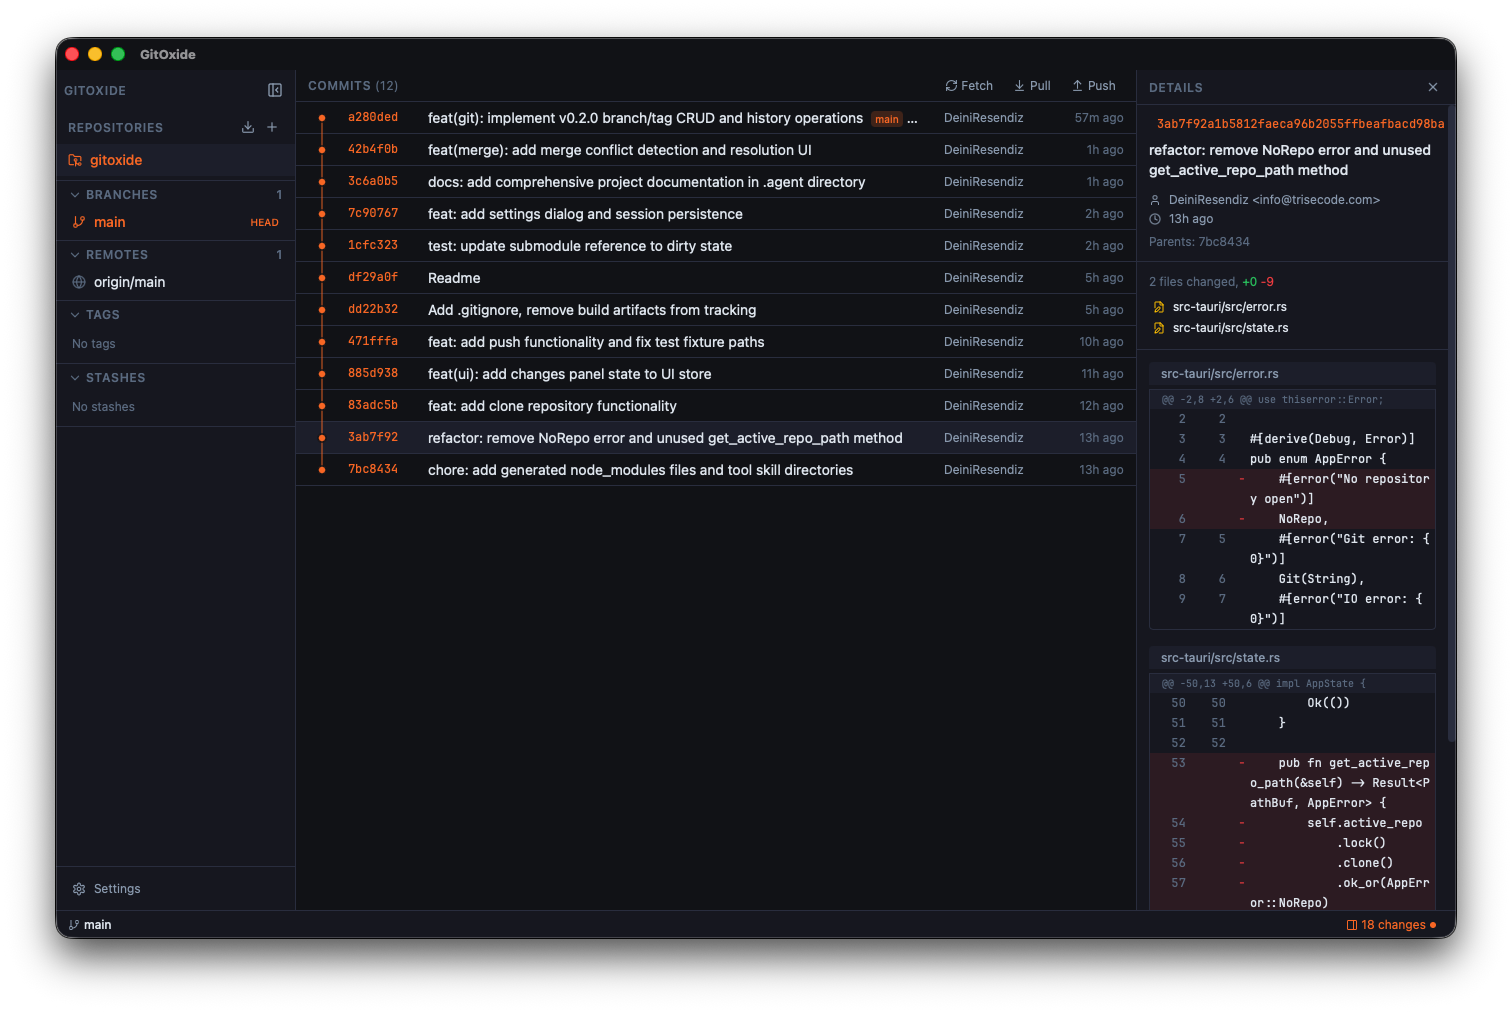This screenshot has height=1012, width=1512.
Task: Click the branch icon beside main in sidebar
Action: point(79,222)
